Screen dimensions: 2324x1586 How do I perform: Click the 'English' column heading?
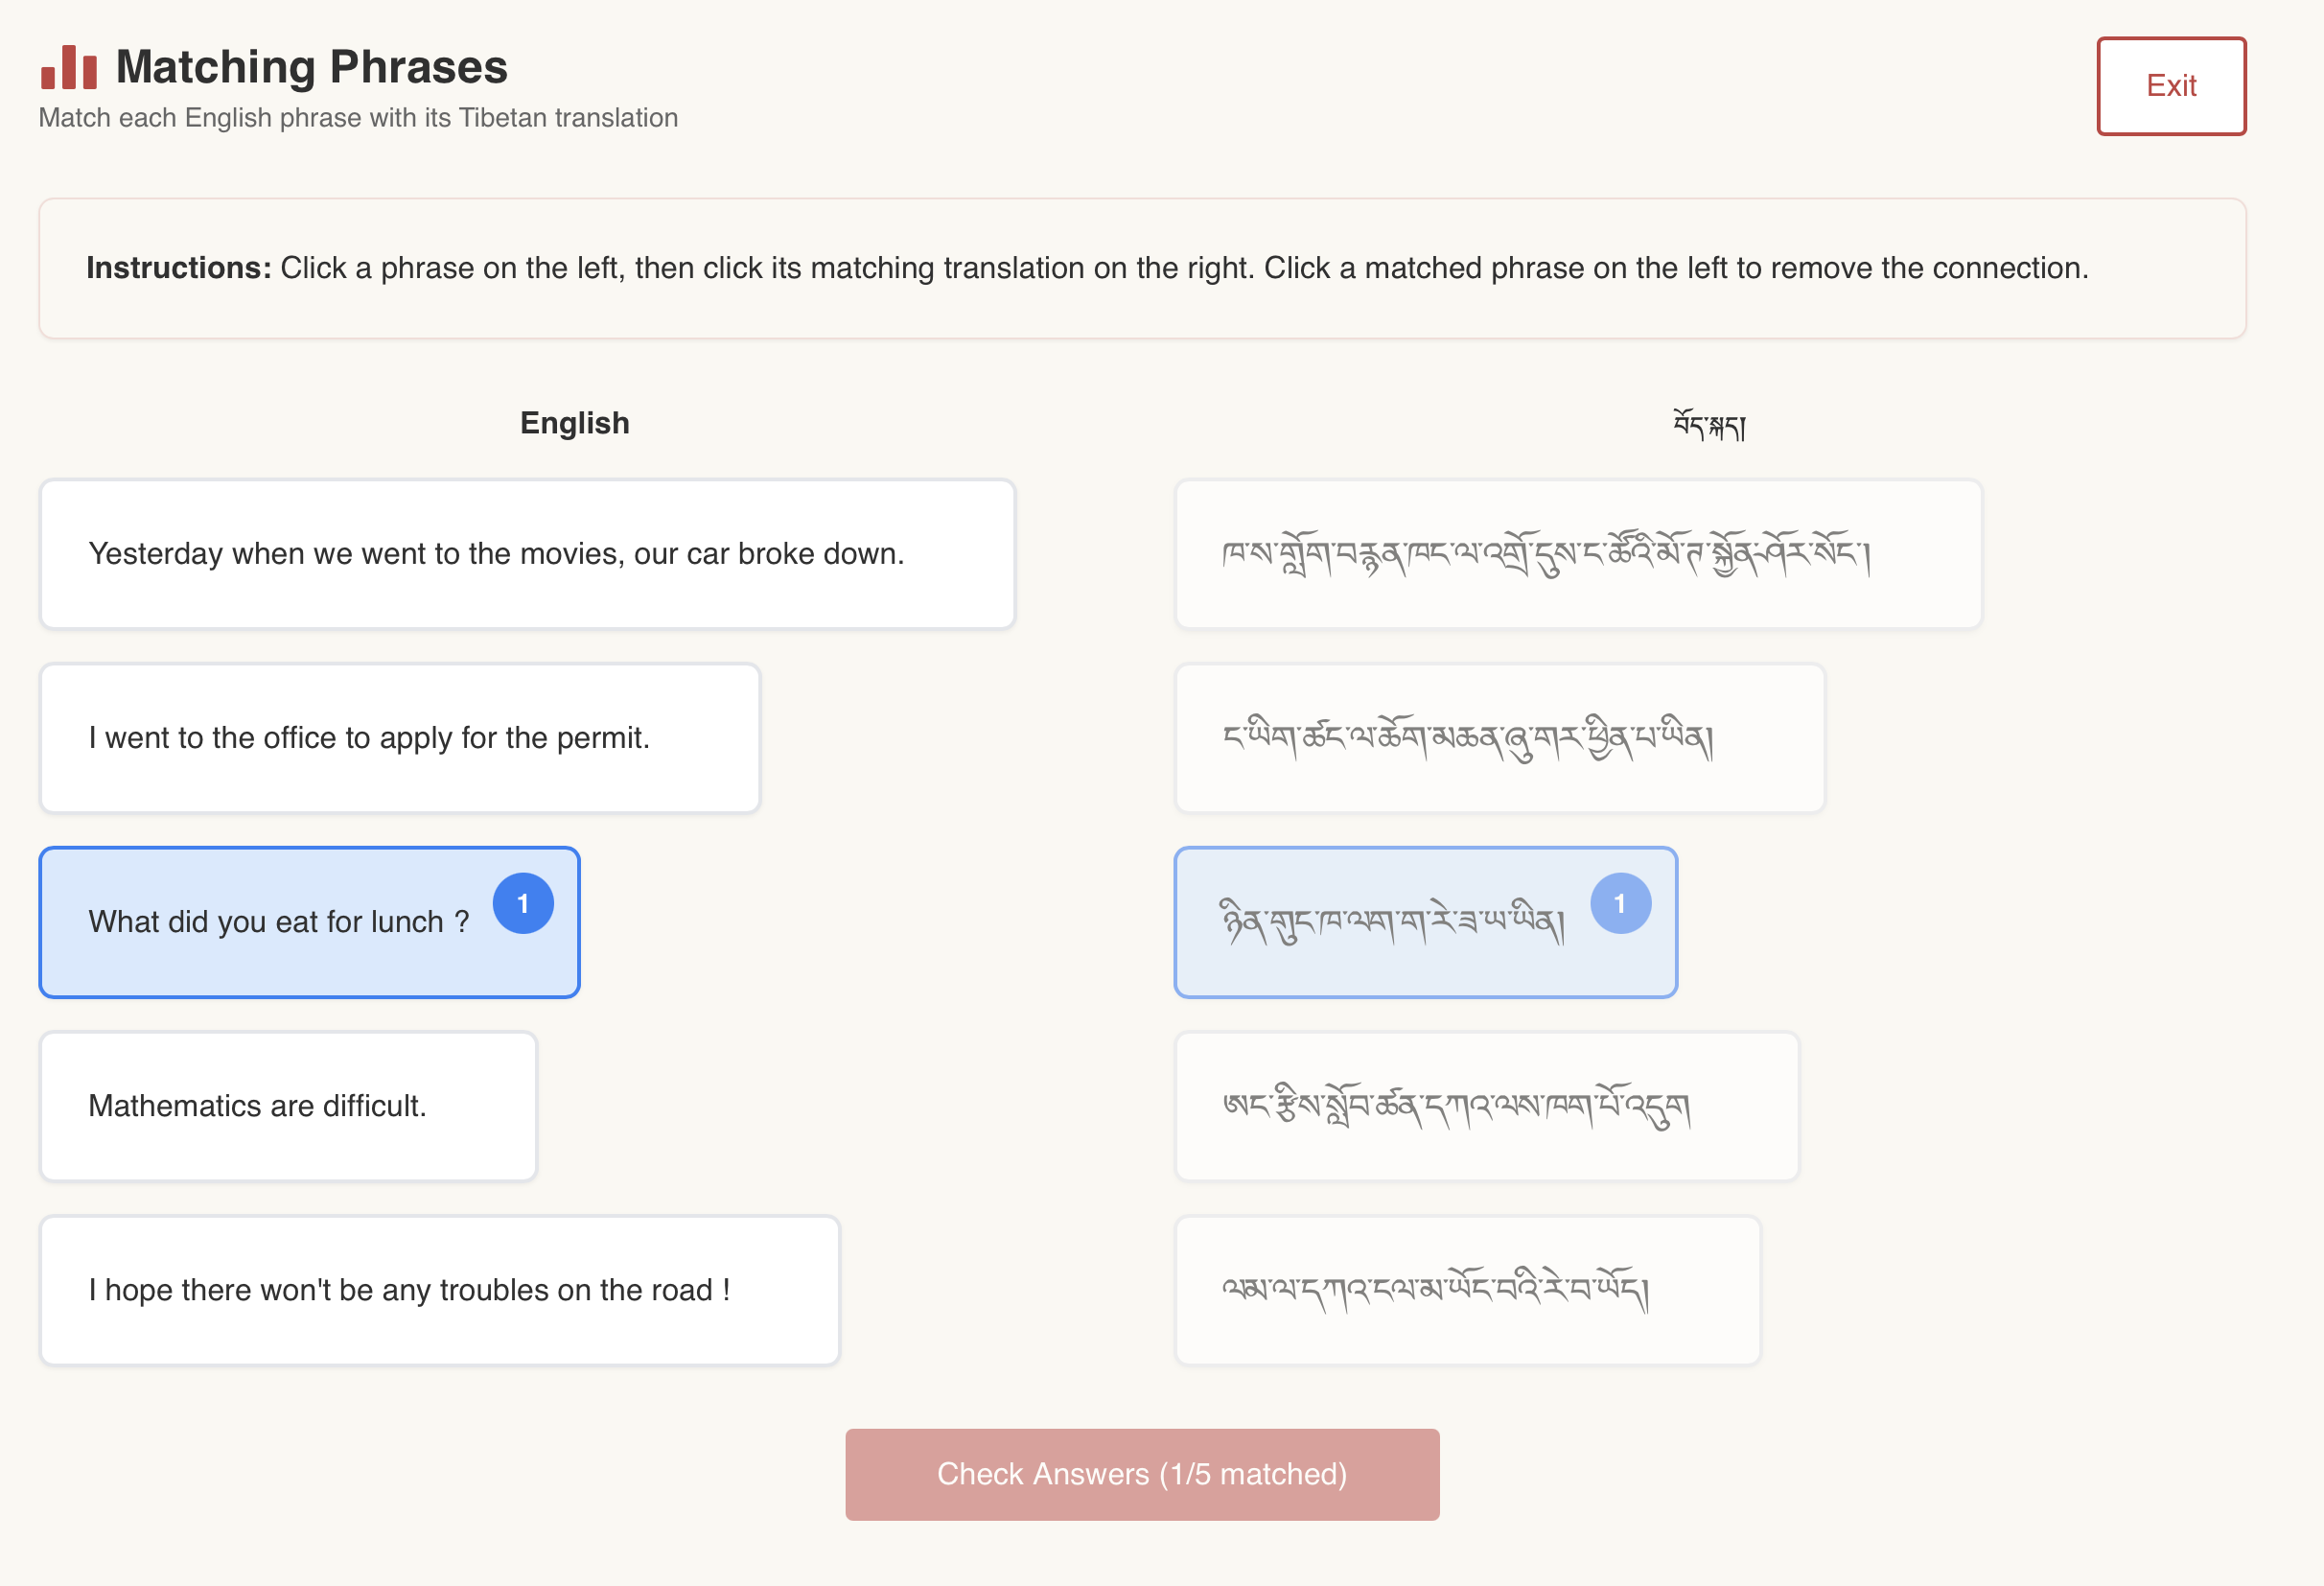coord(574,423)
